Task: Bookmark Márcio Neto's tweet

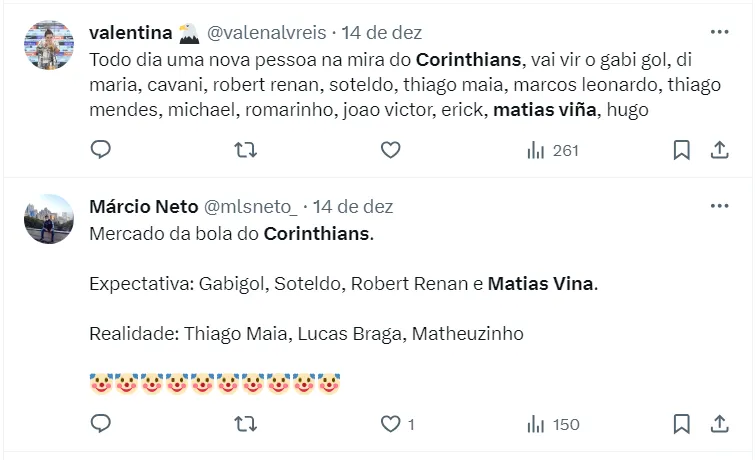Action: coord(681,424)
